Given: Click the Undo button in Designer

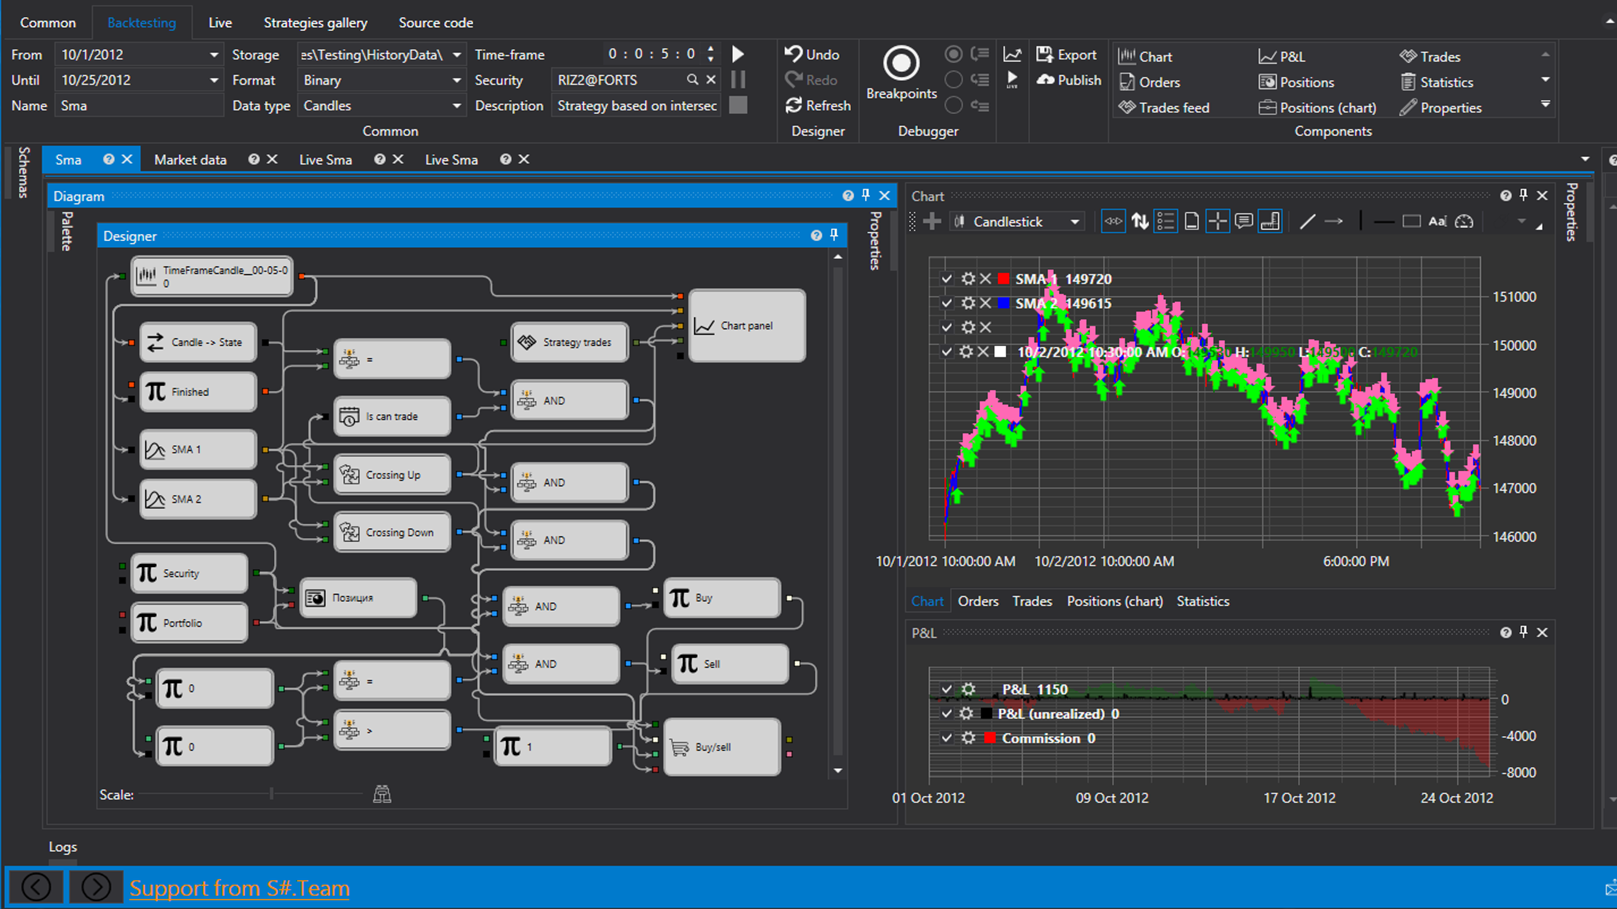Looking at the screenshot, I should point(812,54).
